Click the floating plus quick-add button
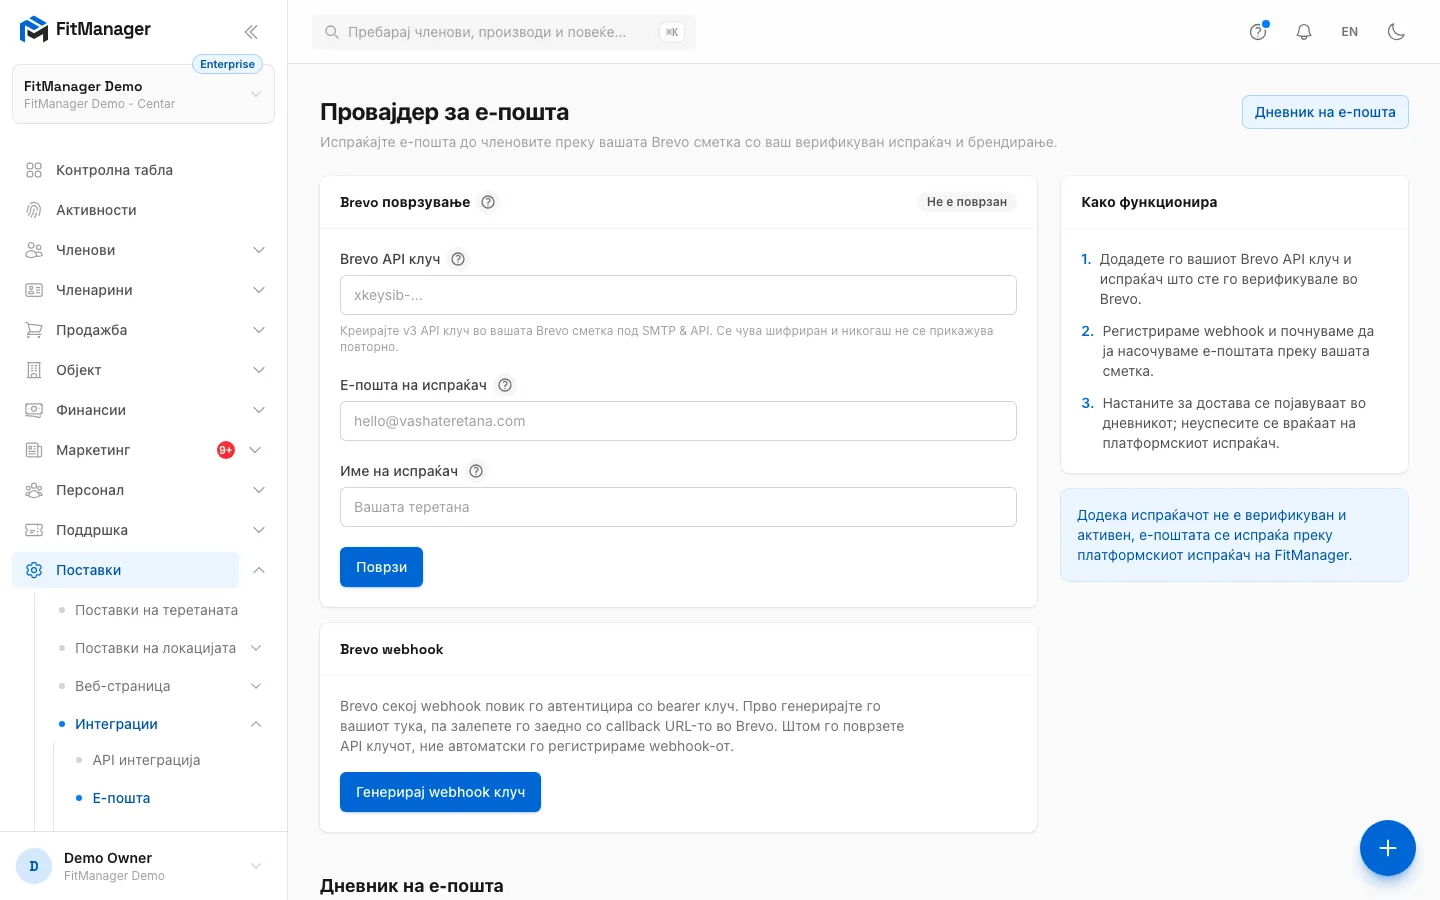This screenshot has height=900, width=1440. (1387, 848)
